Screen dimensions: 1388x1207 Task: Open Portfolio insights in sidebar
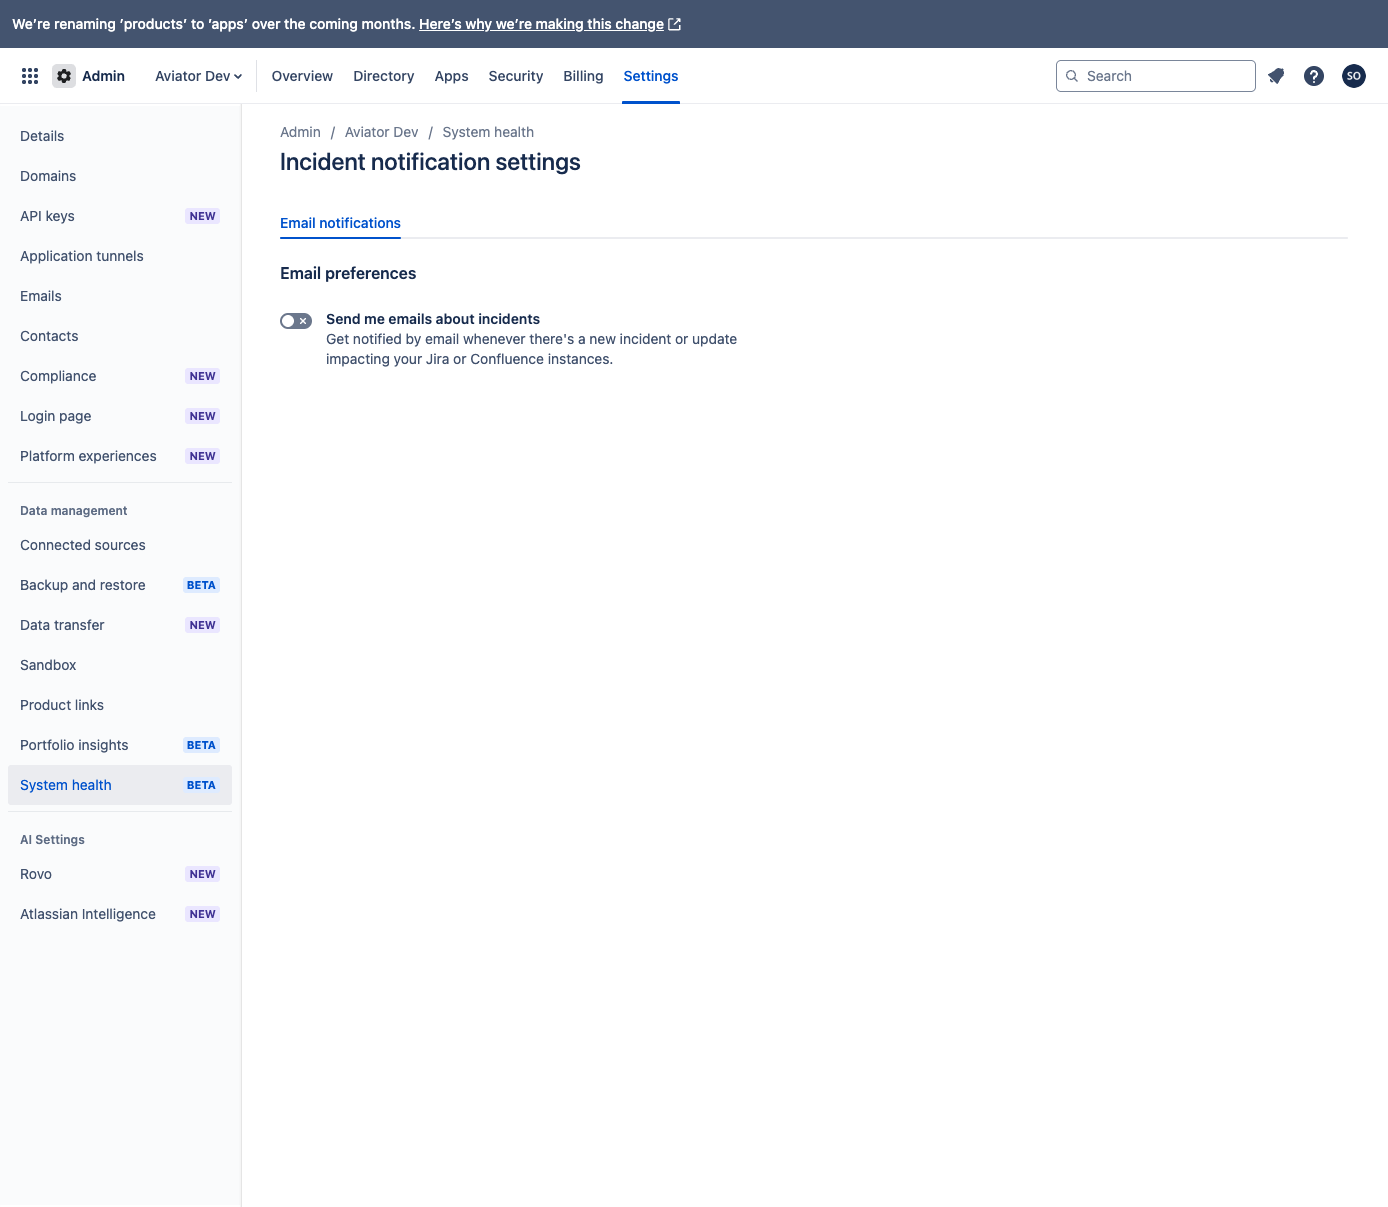[120, 745]
